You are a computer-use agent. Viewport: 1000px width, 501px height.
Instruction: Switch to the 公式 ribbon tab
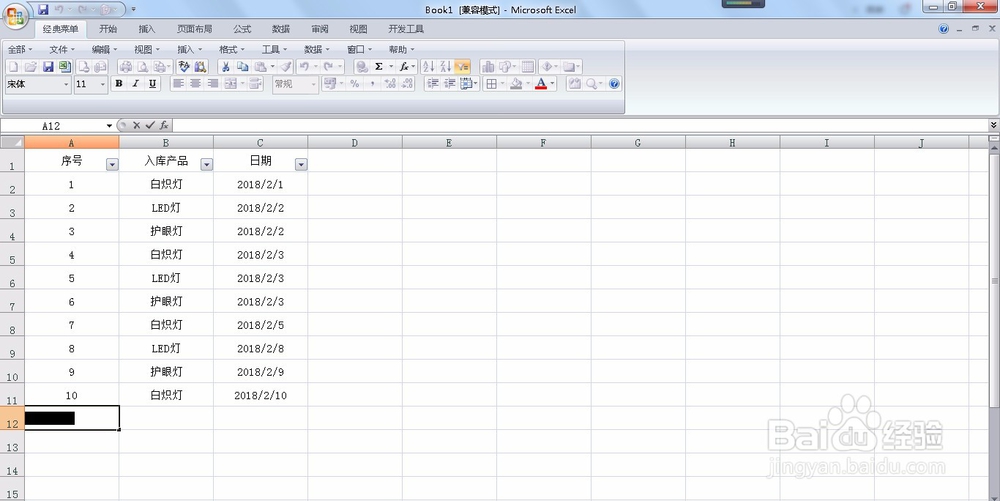pyautogui.click(x=242, y=29)
